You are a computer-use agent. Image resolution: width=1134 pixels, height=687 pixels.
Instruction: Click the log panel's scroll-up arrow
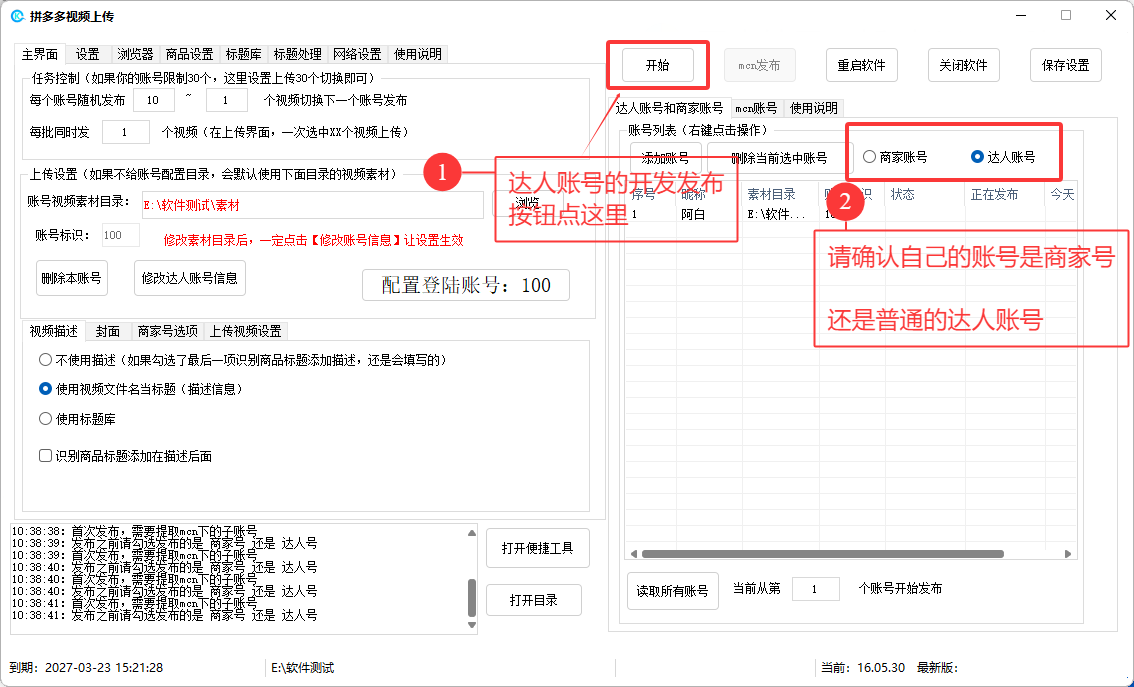pyautogui.click(x=472, y=533)
